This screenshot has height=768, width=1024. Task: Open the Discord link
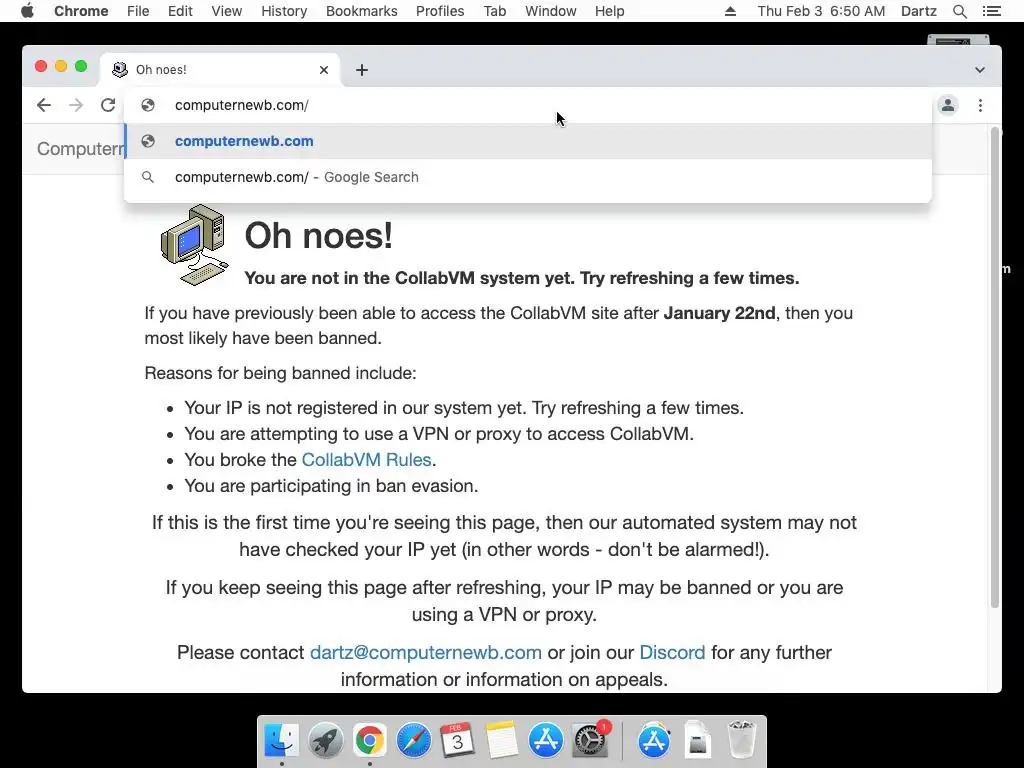coord(672,652)
